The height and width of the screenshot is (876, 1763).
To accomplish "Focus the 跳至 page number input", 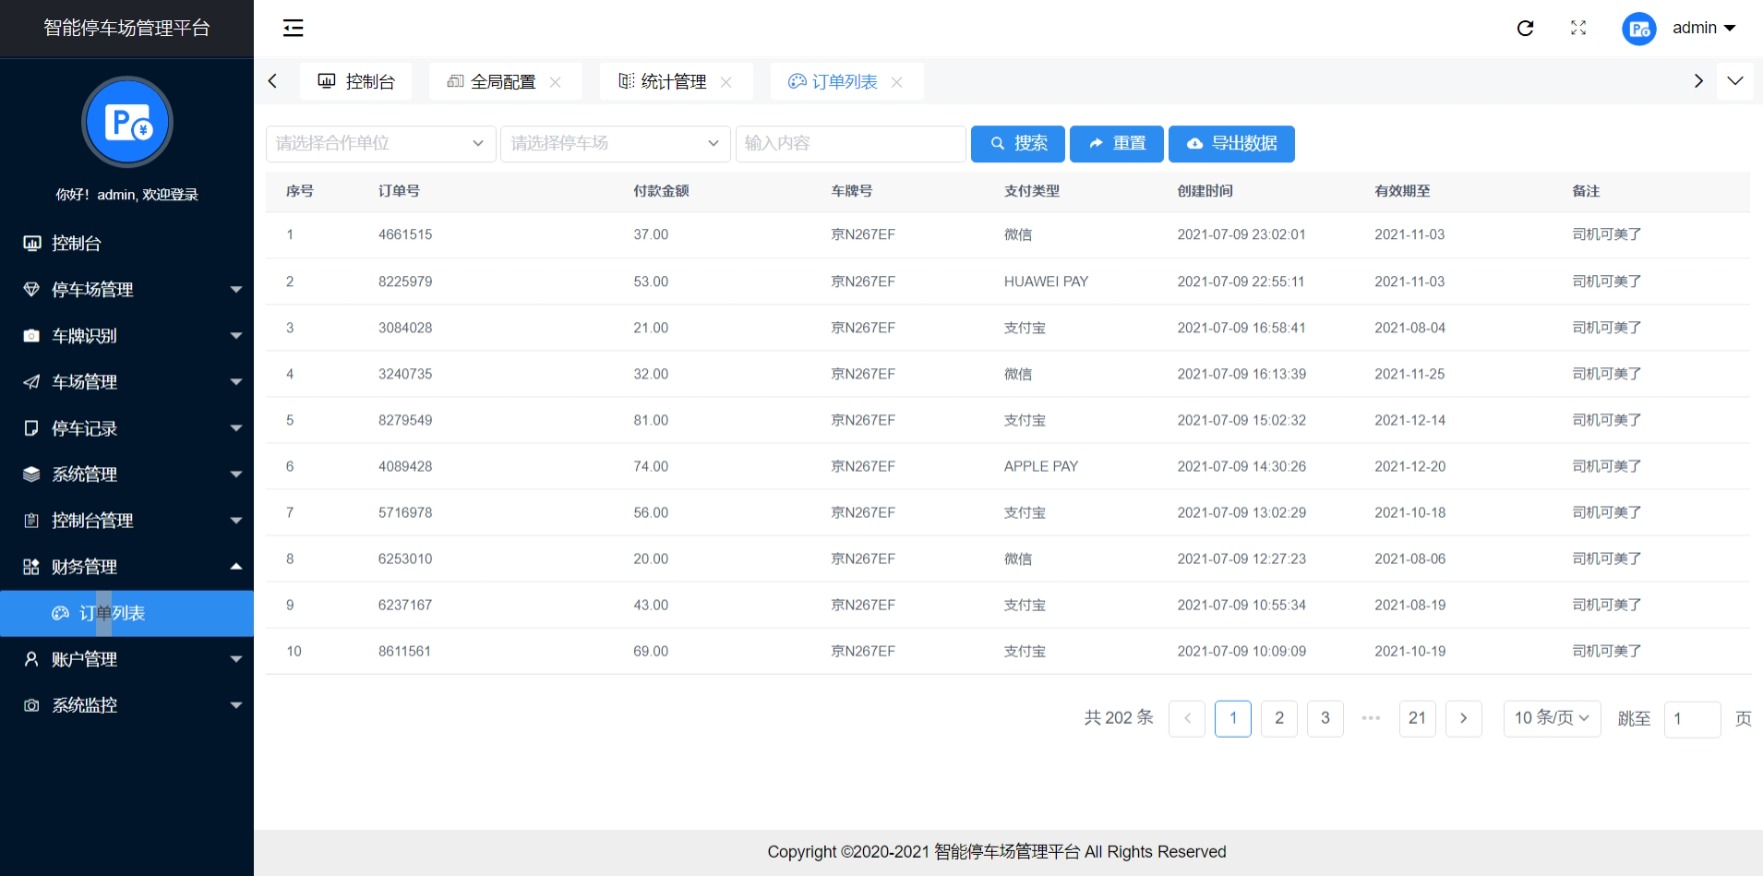I will click(x=1692, y=719).
